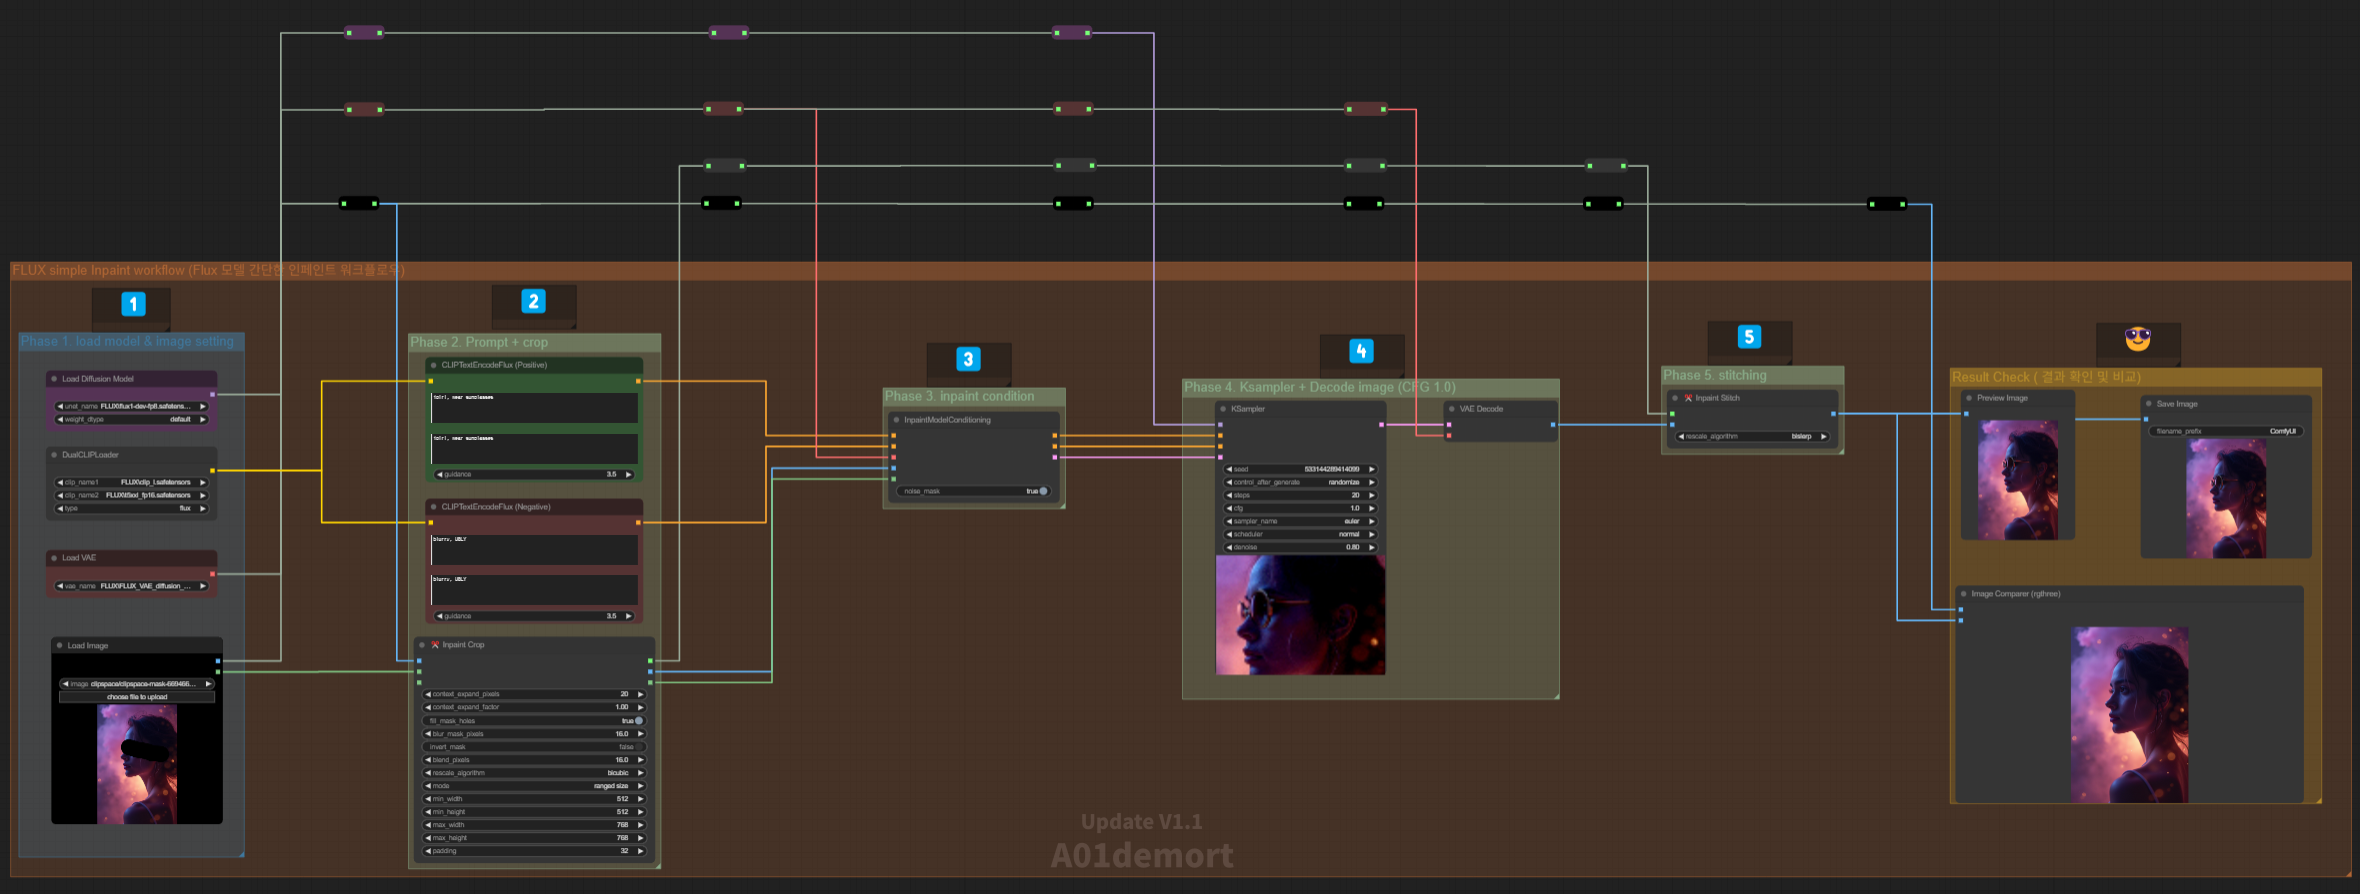Select the 'Phase 2. Prompt + crop' group title
The image size is (2360, 894).
pyautogui.click(x=479, y=342)
